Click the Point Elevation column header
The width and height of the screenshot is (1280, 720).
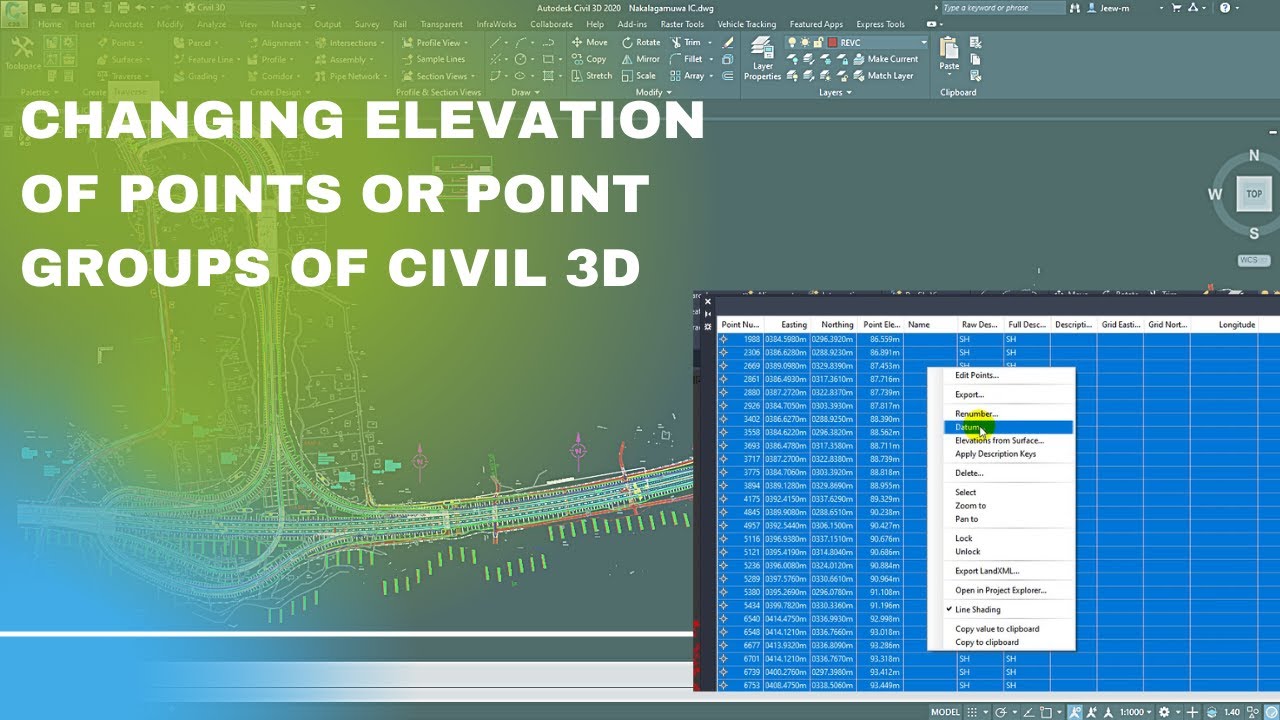[881, 325]
